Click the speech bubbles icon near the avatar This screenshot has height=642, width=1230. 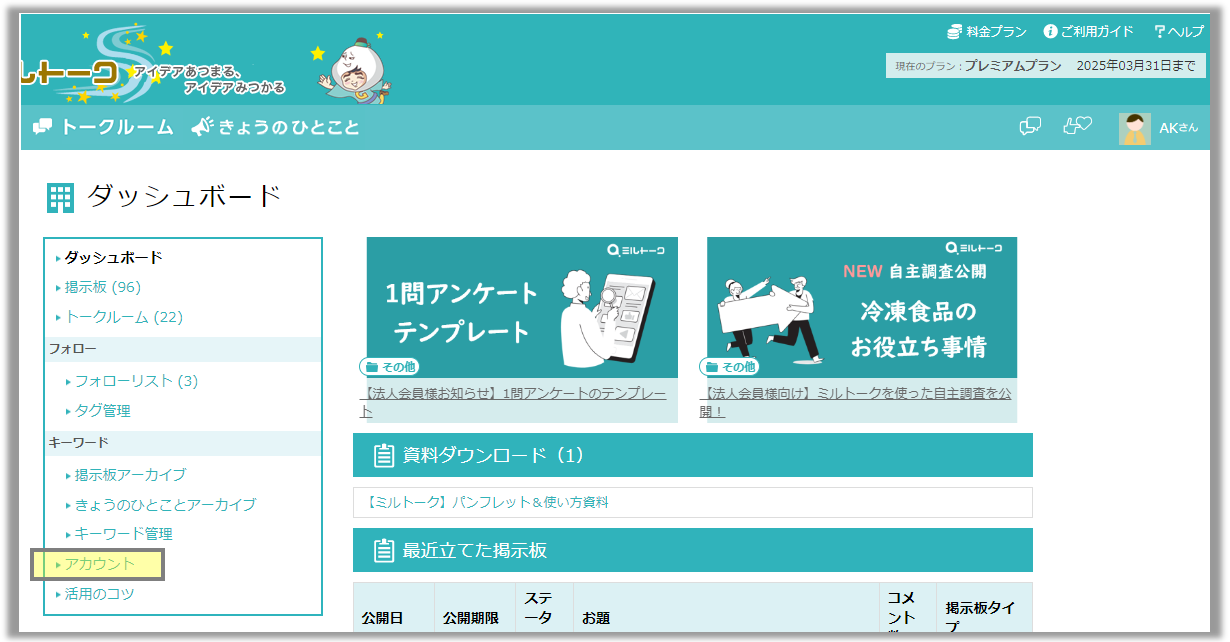click(x=1030, y=127)
